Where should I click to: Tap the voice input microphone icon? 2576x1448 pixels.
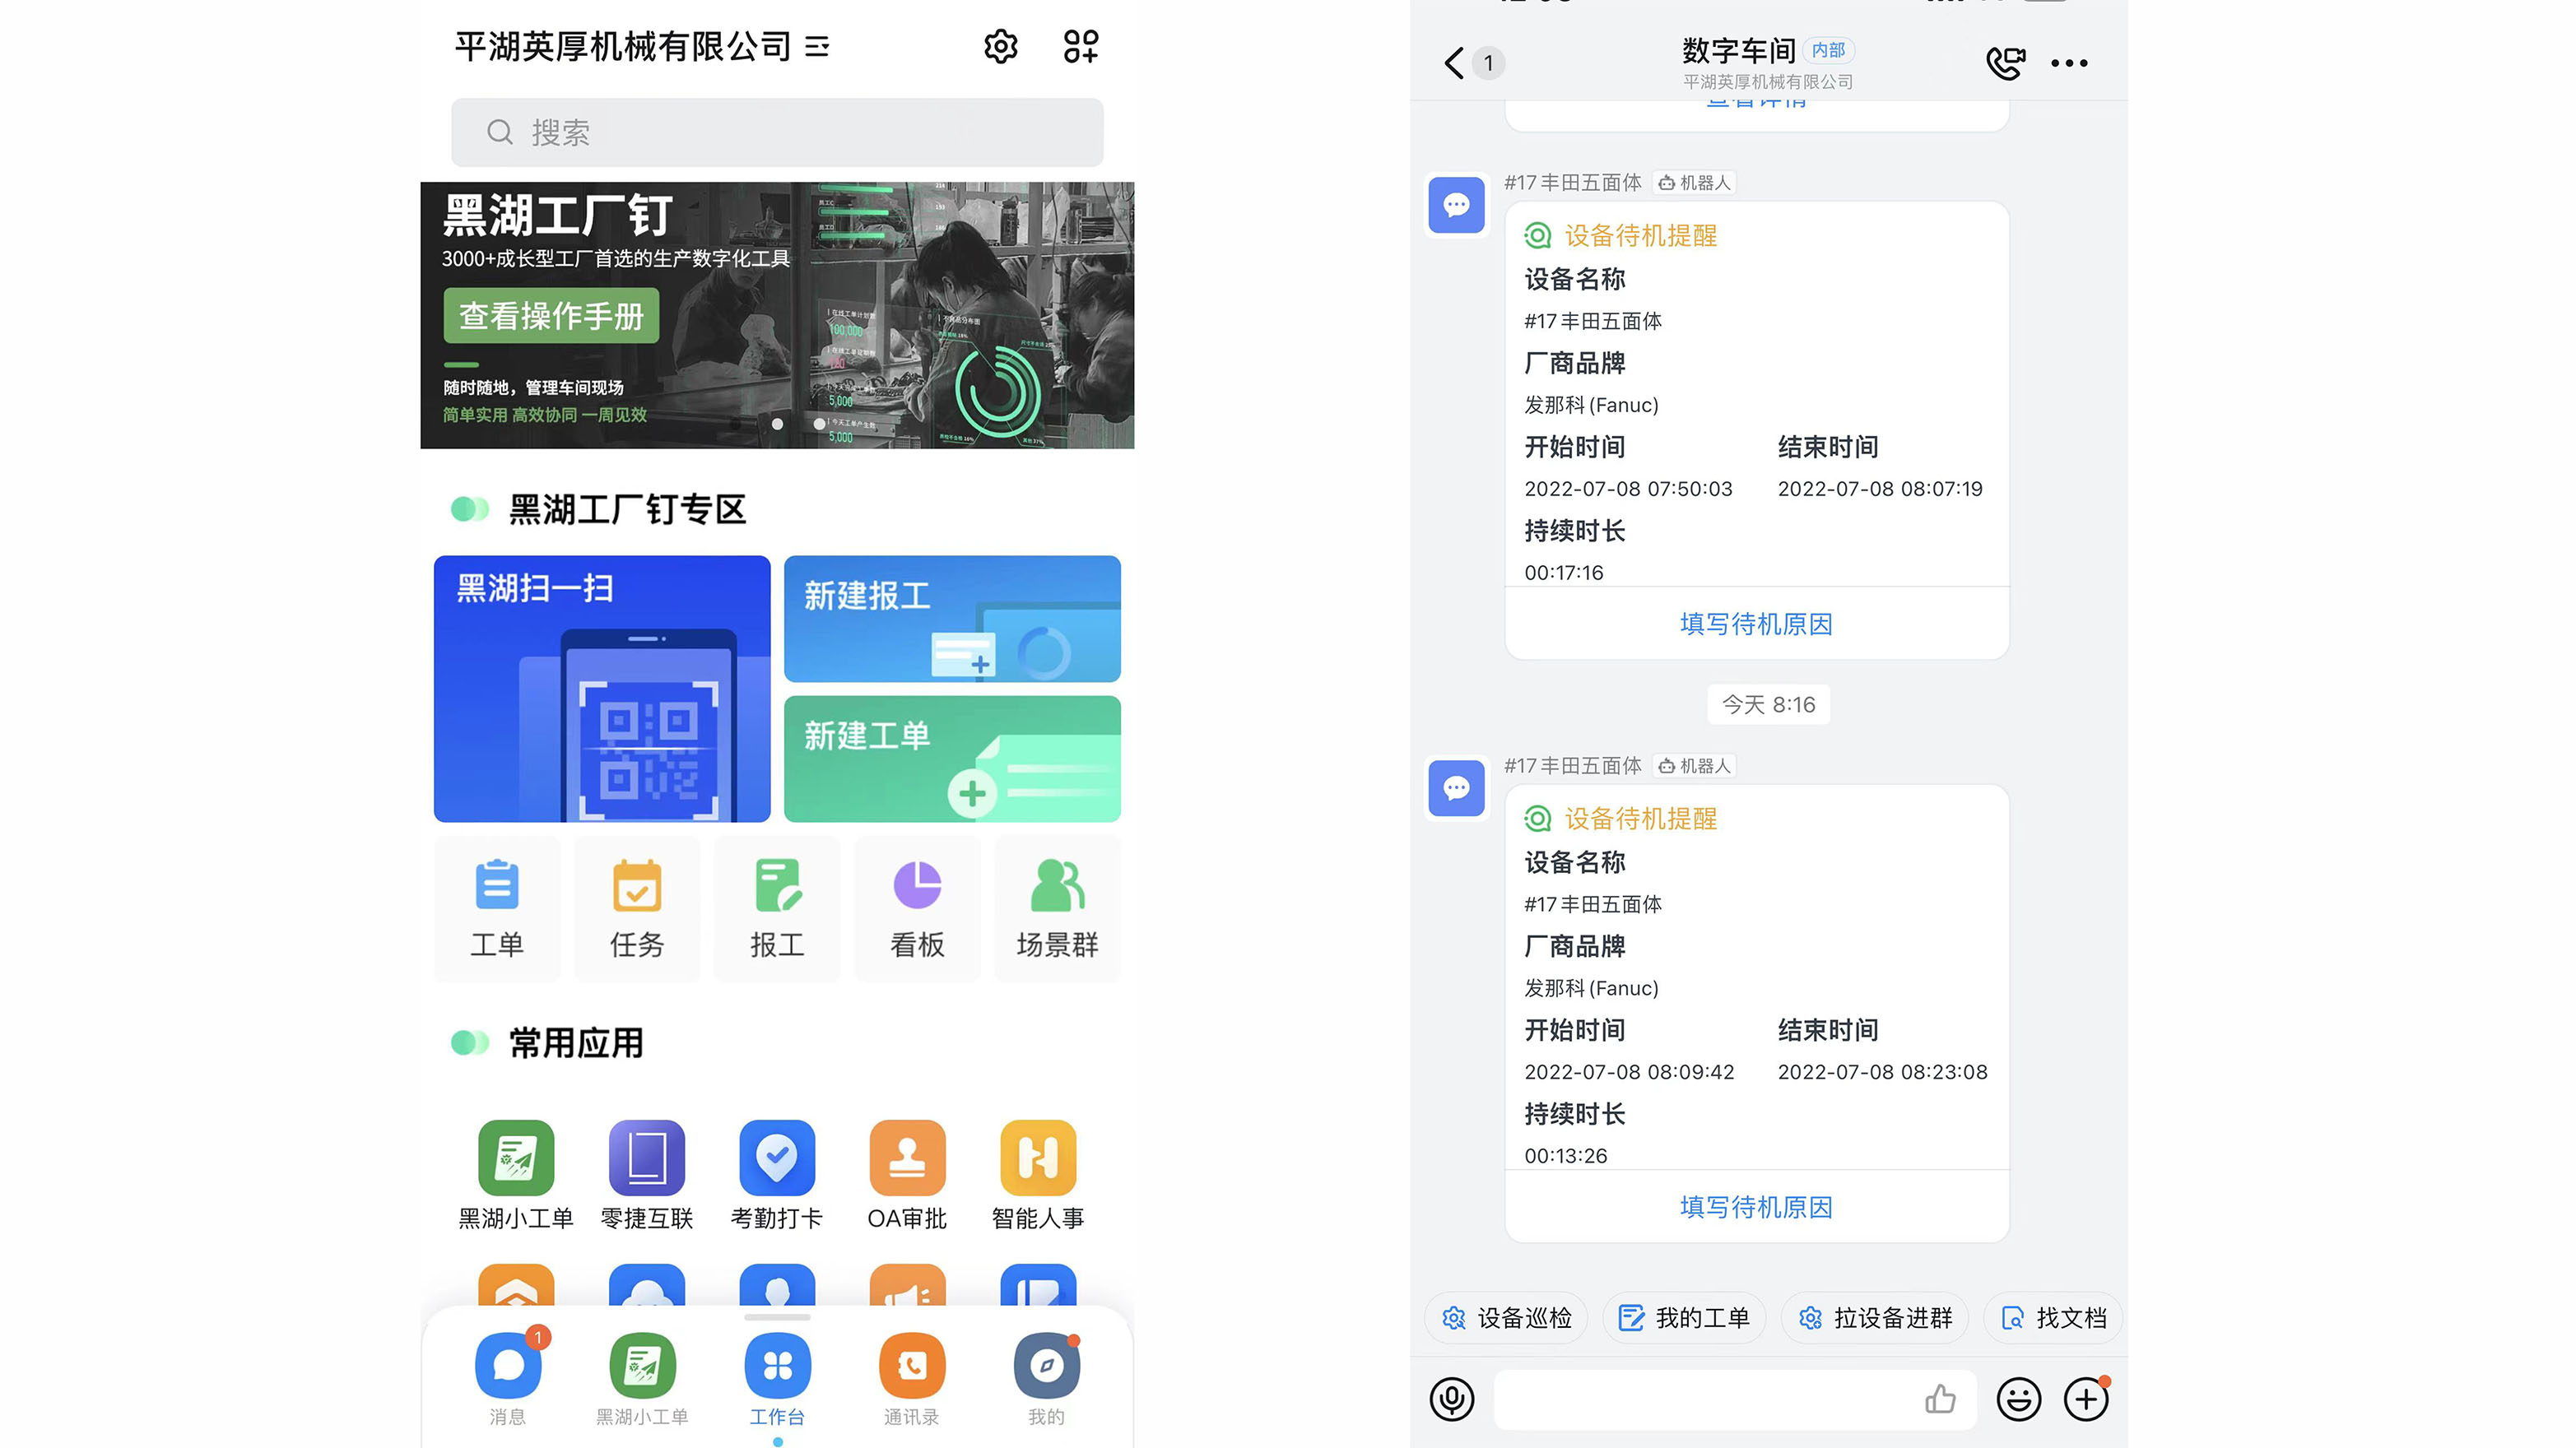coord(1452,1399)
